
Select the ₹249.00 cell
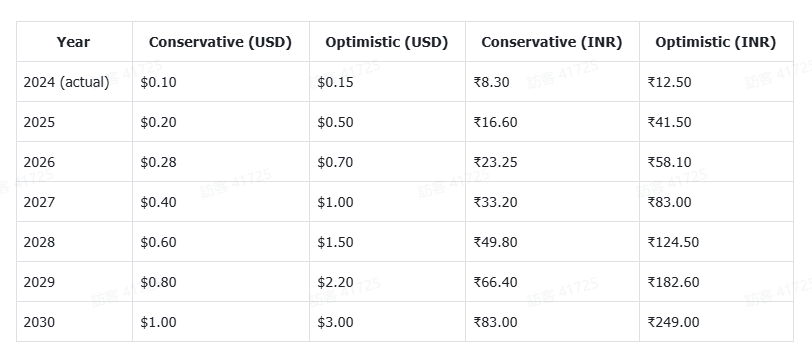point(716,322)
